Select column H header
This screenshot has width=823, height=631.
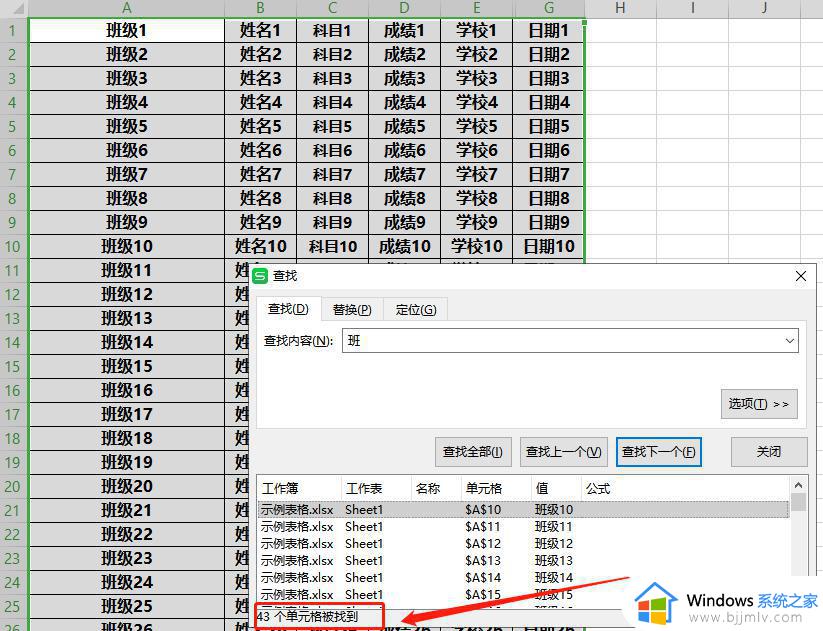point(620,8)
